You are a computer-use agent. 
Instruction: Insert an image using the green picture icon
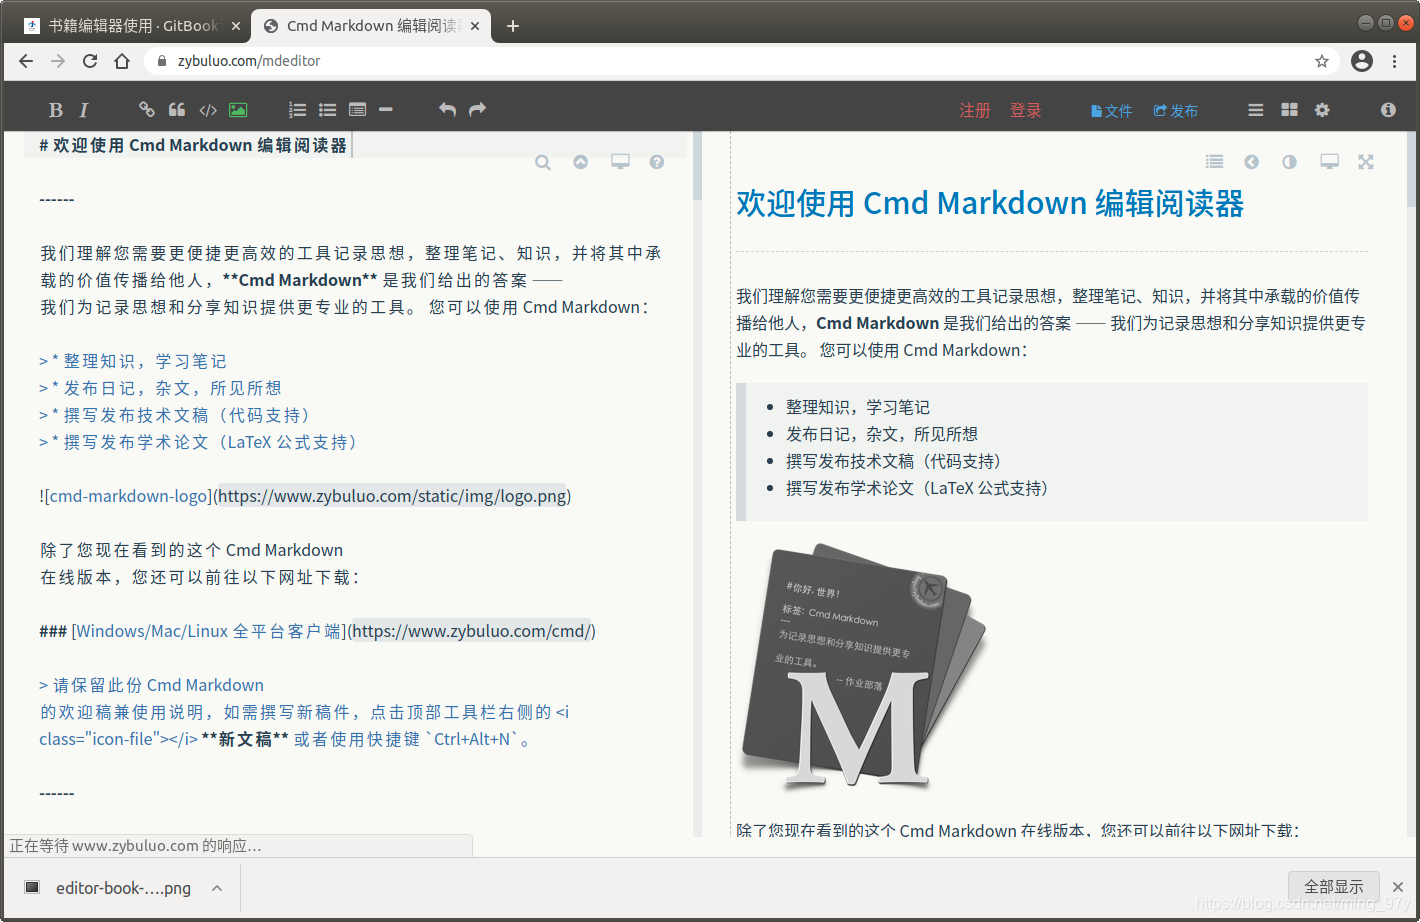(238, 110)
